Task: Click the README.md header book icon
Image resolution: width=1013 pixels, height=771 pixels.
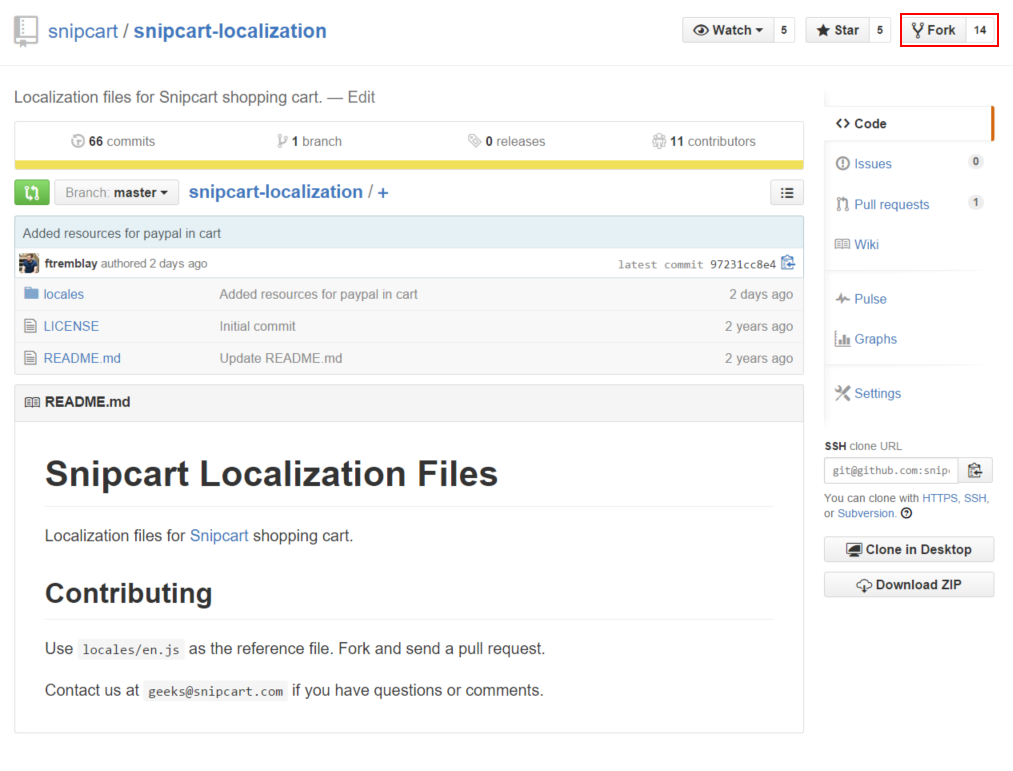Action: click(x=32, y=402)
